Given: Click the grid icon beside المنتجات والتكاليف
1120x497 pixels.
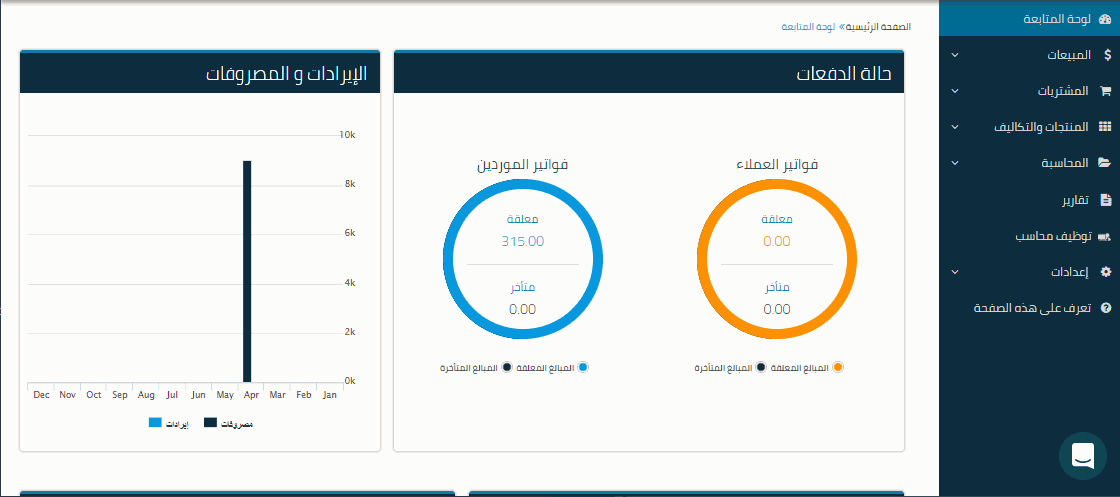Looking at the screenshot, I should [1105, 127].
